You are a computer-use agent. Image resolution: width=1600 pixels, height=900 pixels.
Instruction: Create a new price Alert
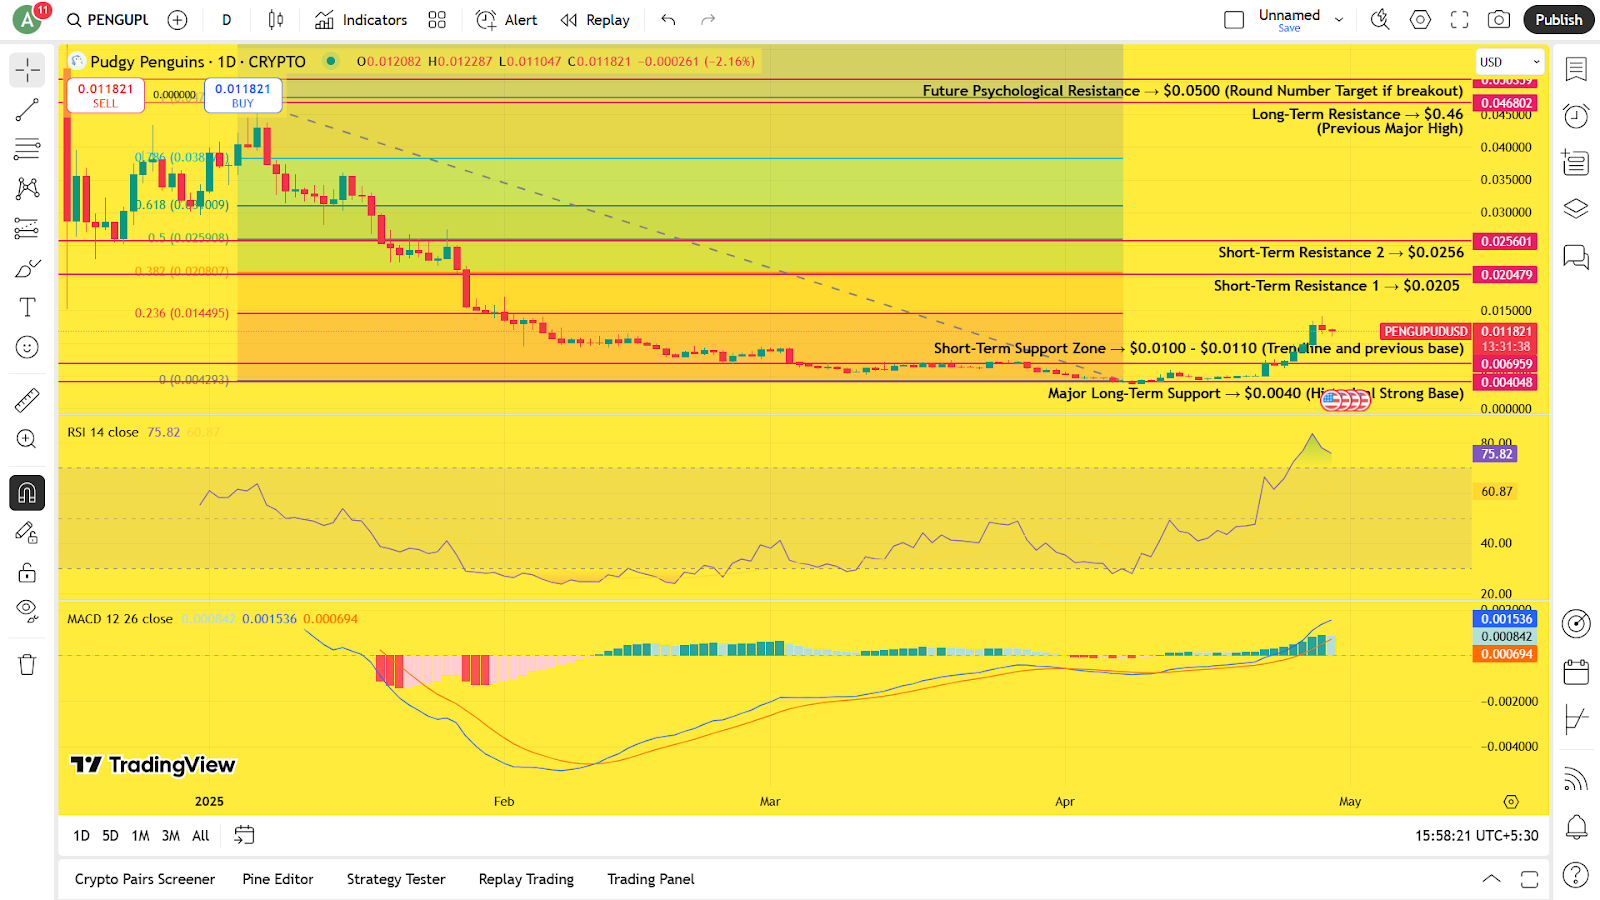(x=507, y=20)
